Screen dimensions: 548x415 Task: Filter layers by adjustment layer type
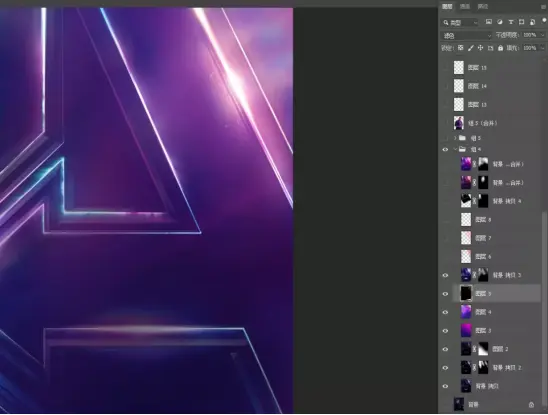pyautogui.click(x=500, y=22)
